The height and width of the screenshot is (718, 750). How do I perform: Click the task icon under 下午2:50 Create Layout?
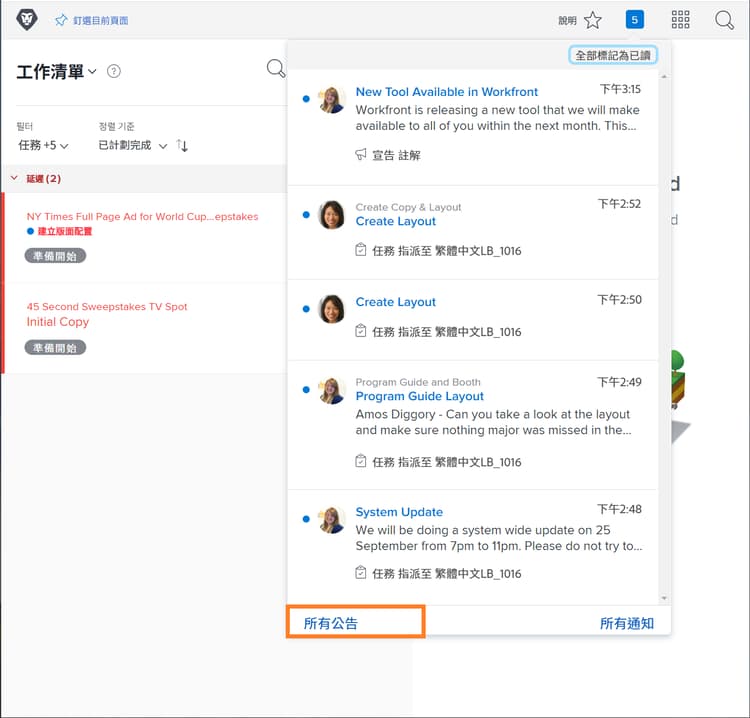pyautogui.click(x=361, y=331)
